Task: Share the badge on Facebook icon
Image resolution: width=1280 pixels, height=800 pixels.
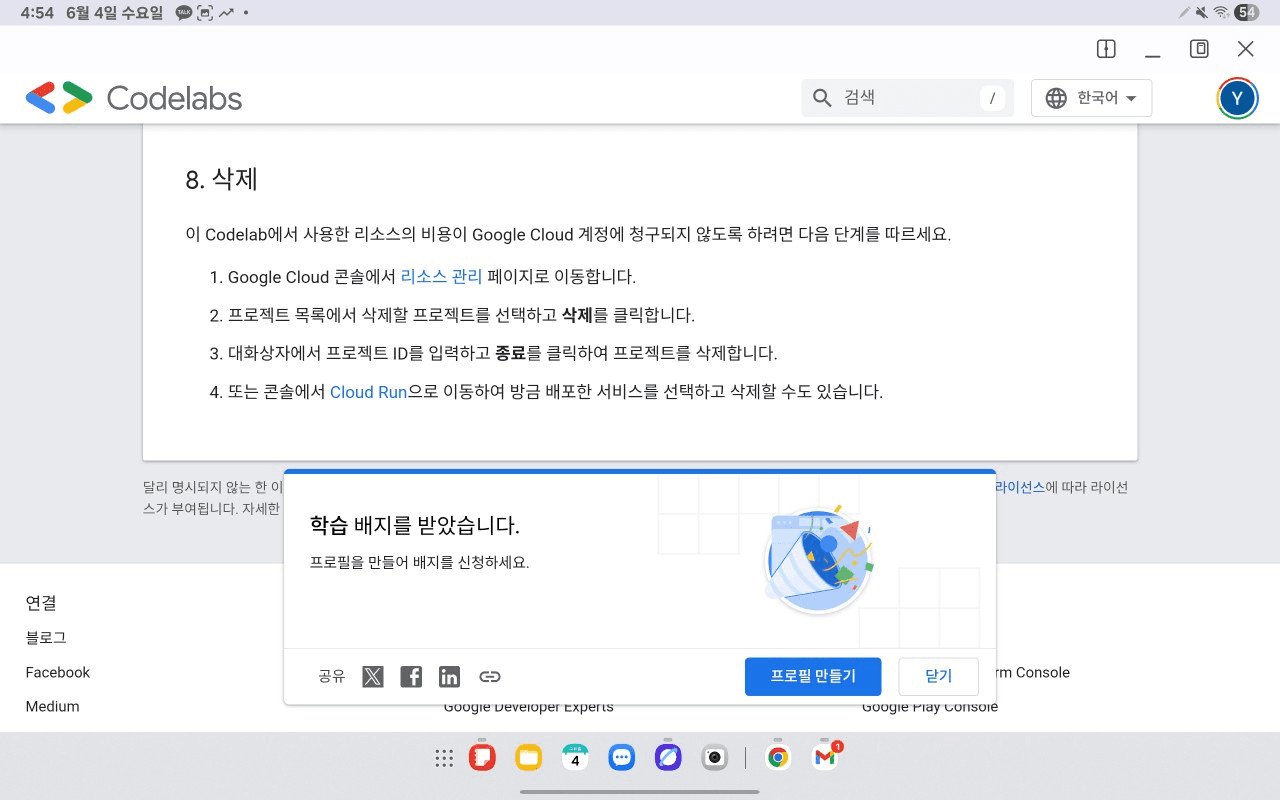Action: click(411, 677)
